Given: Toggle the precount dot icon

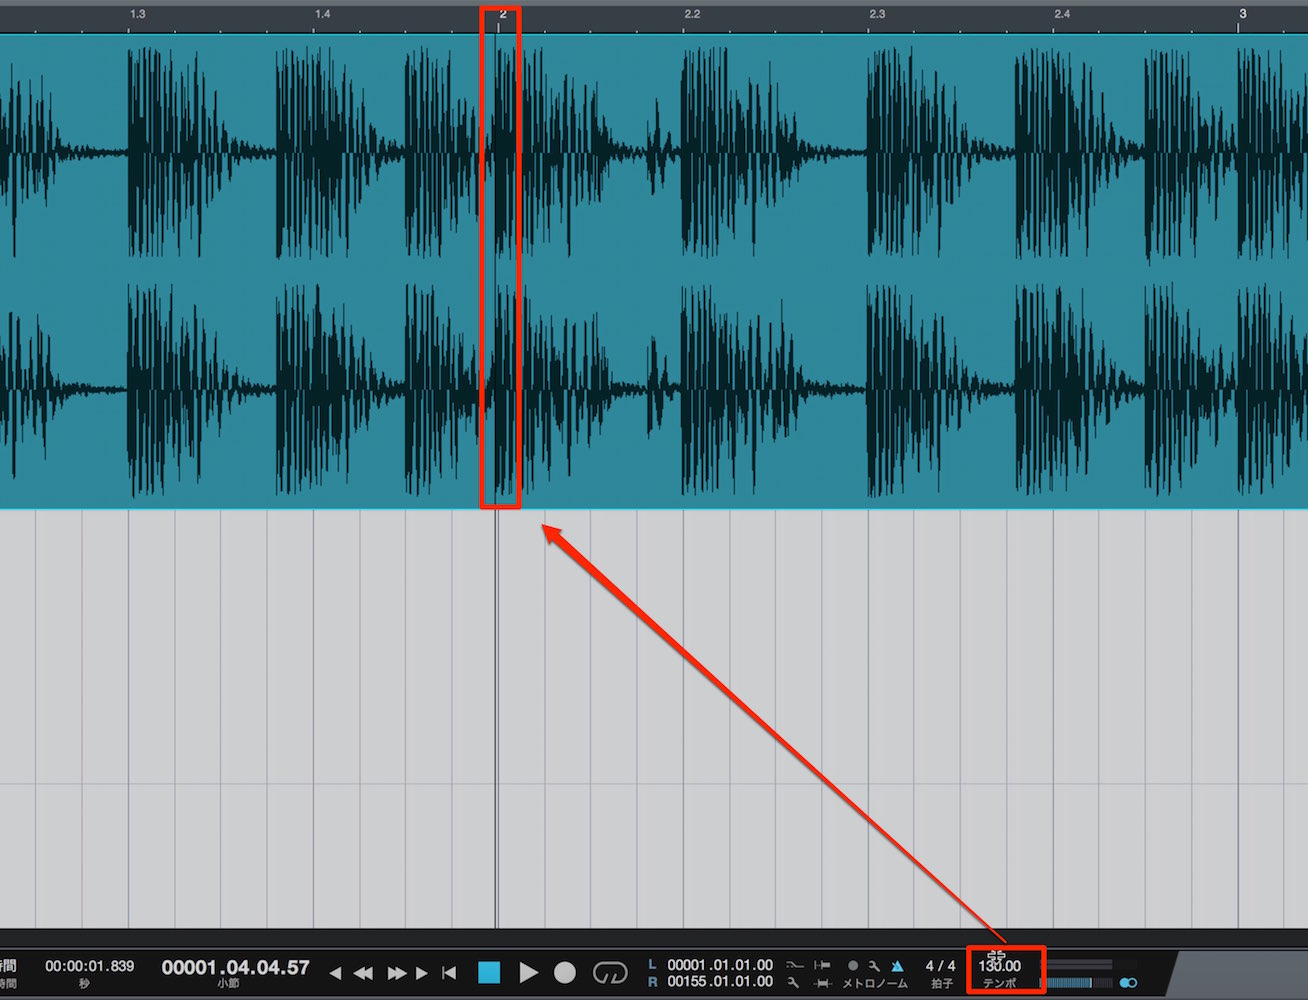Looking at the screenshot, I should (x=853, y=966).
